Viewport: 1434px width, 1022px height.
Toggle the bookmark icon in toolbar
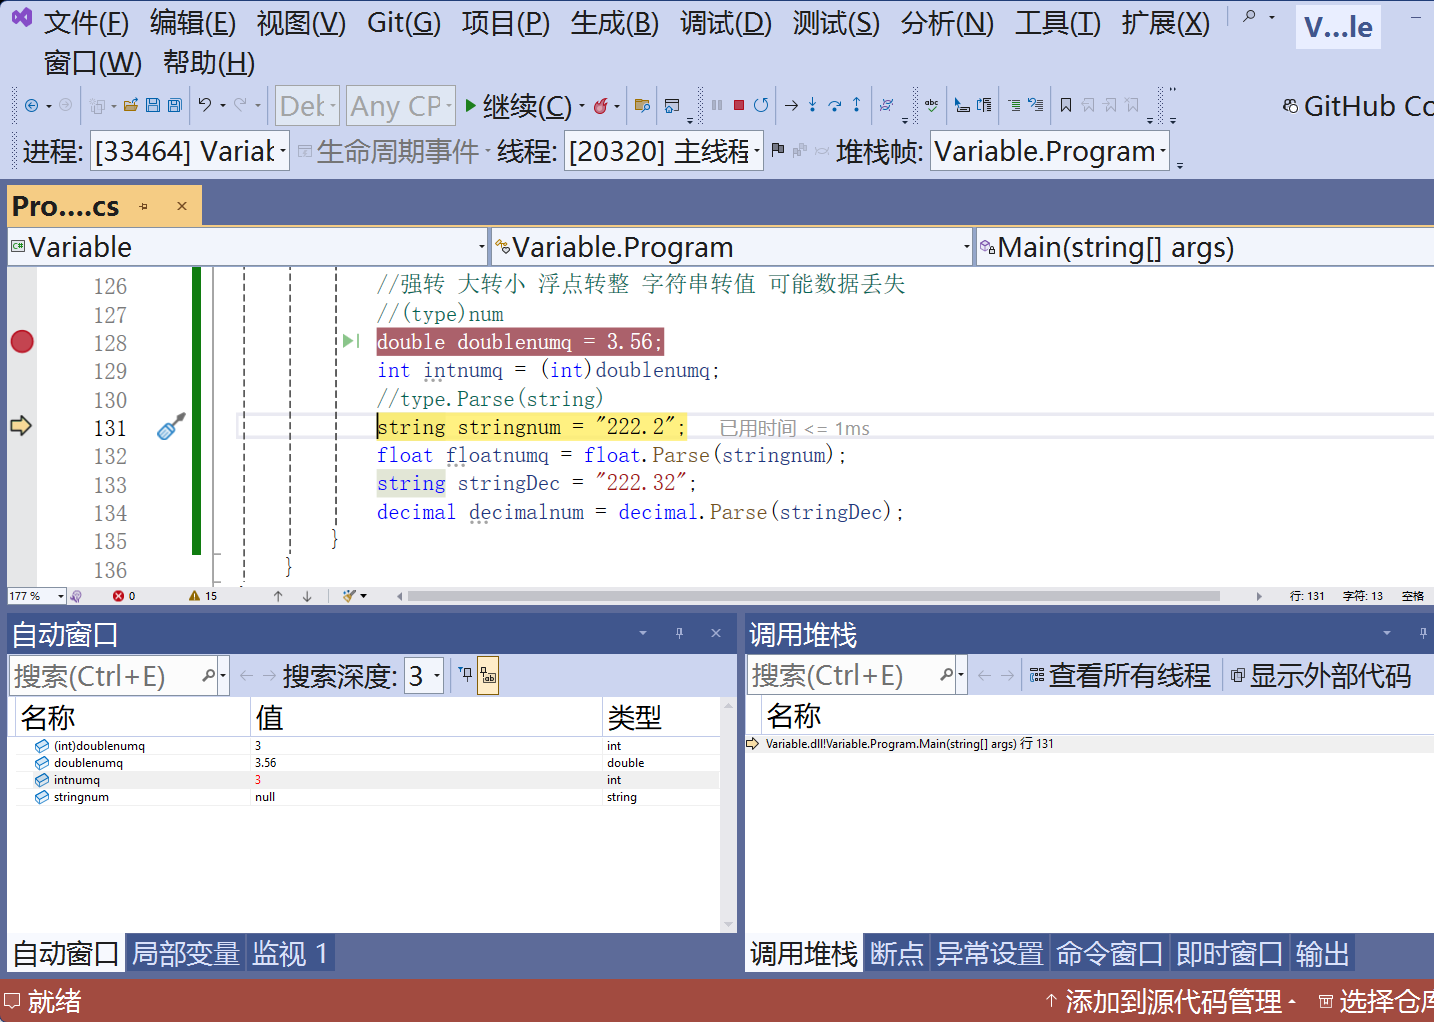pyautogui.click(x=1066, y=105)
